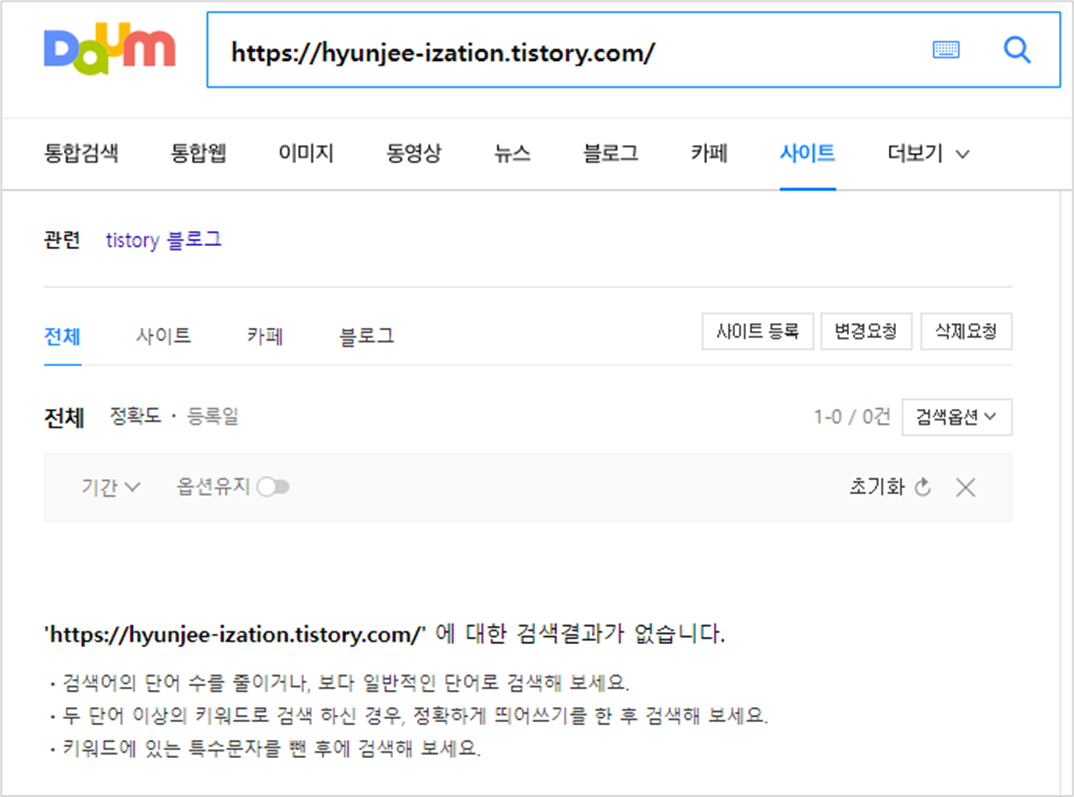Sort results by 등록일
Image resolution: width=1074 pixels, height=797 pixels.
[x=213, y=416]
